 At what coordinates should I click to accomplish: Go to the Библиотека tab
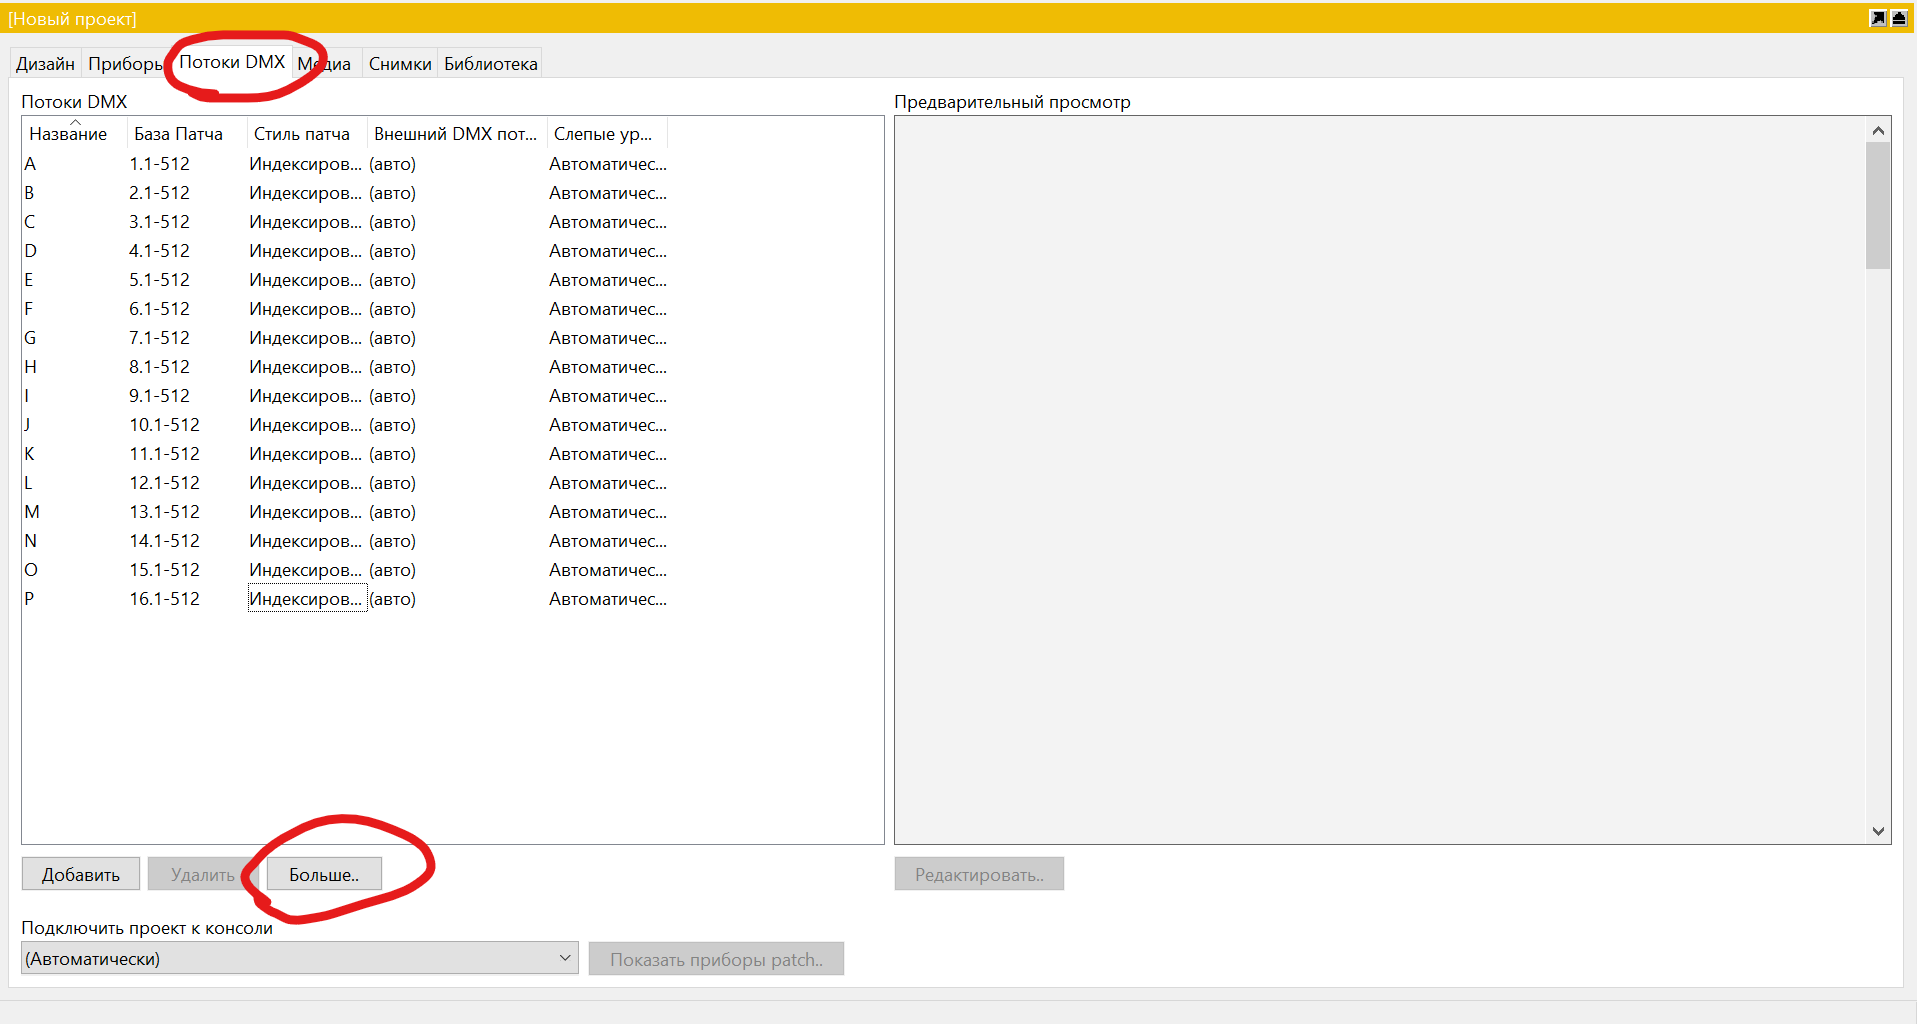click(491, 64)
